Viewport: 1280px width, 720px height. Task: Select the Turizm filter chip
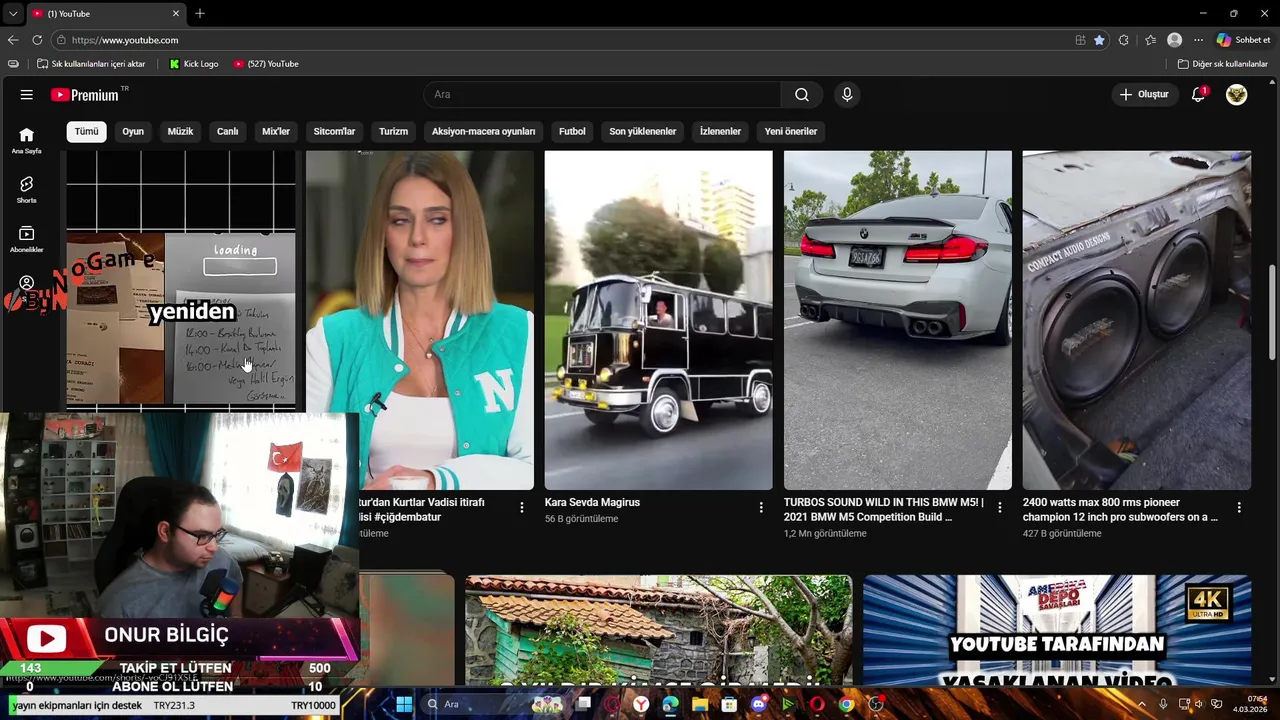tap(393, 131)
